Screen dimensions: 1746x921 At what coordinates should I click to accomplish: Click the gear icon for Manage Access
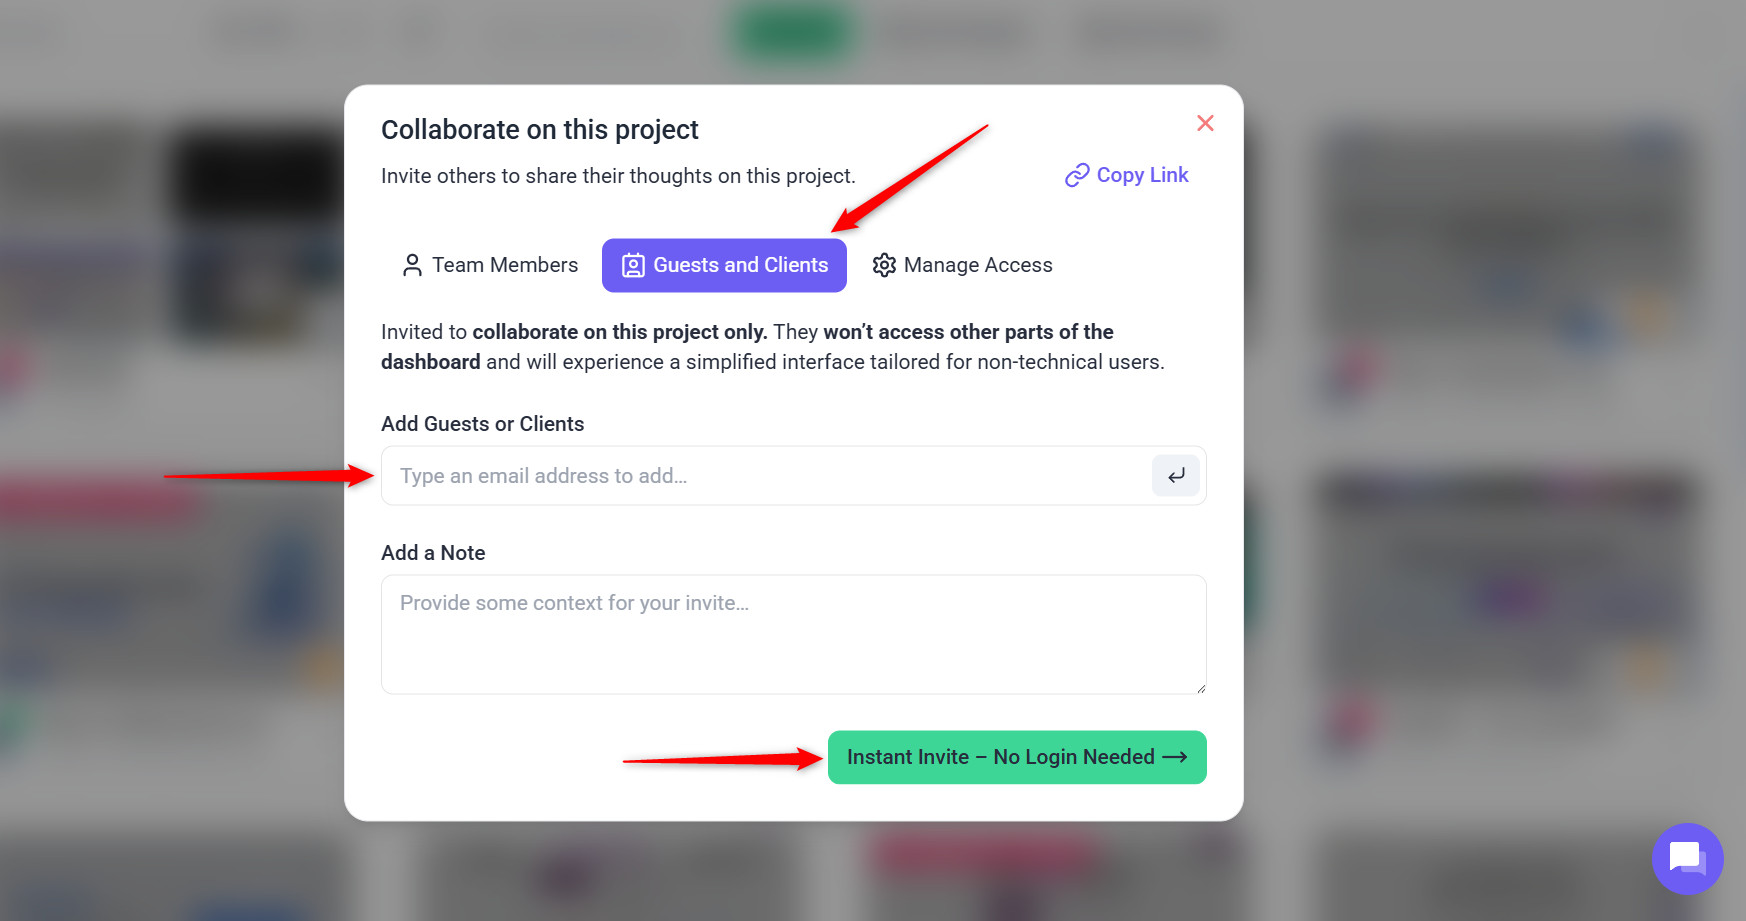(884, 265)
